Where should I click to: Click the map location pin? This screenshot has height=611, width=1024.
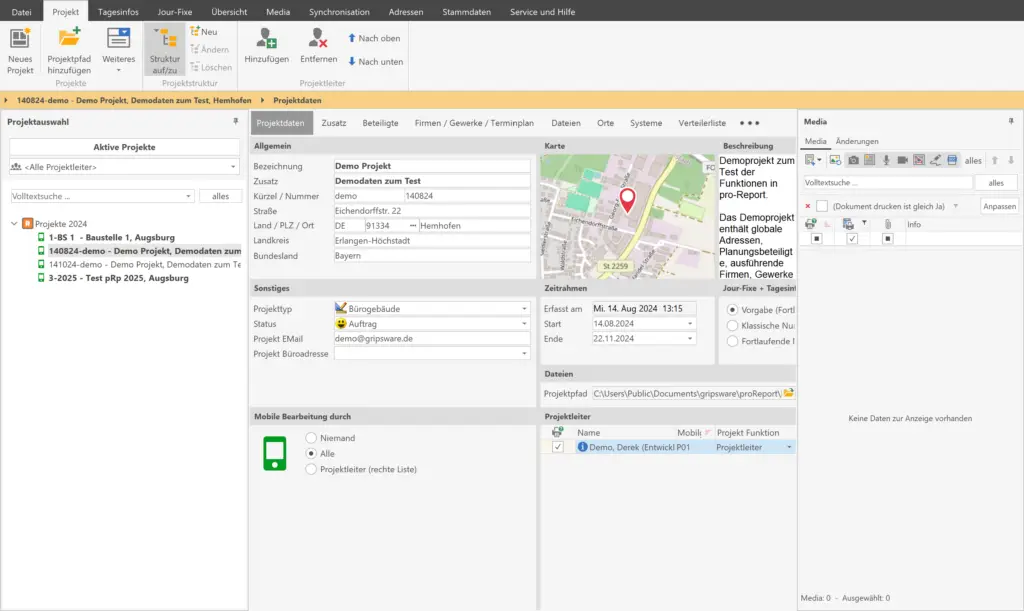coord(627,200)
